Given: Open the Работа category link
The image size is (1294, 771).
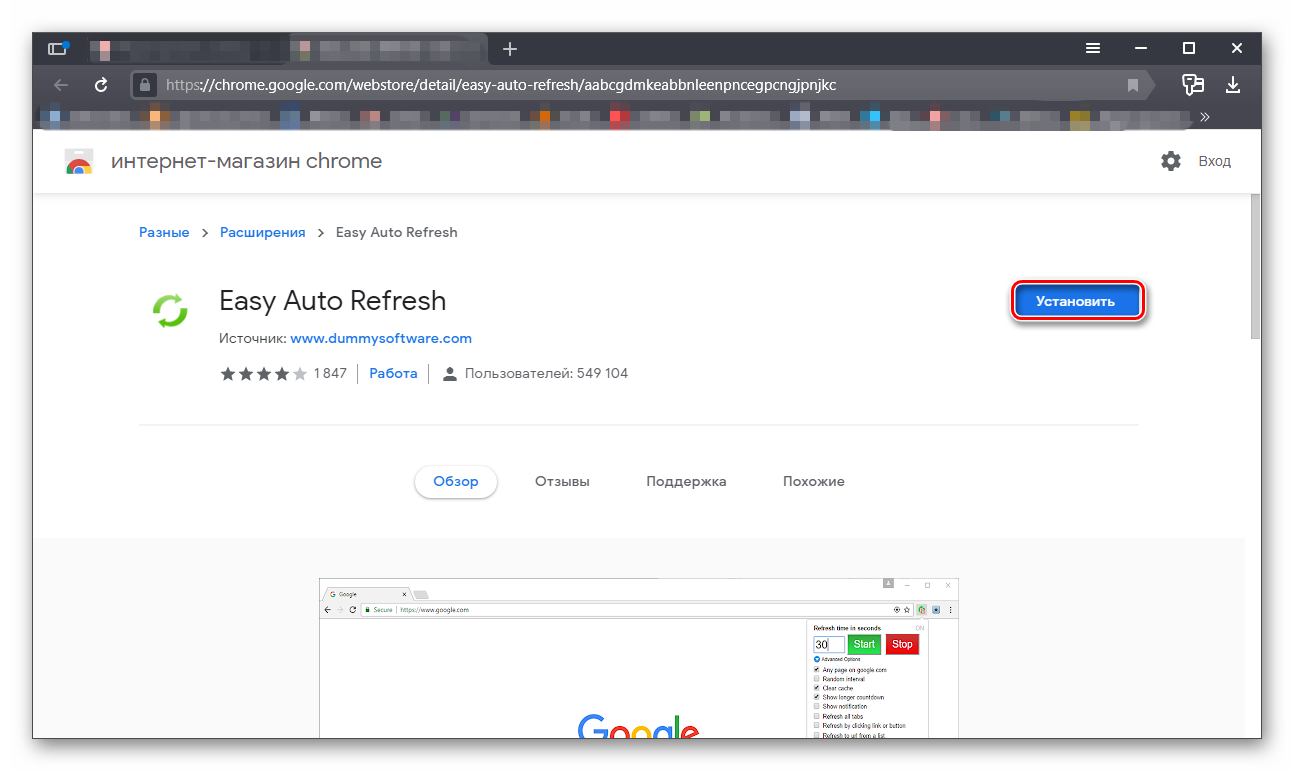Looking at the screenshot, I should pos(393,373).
